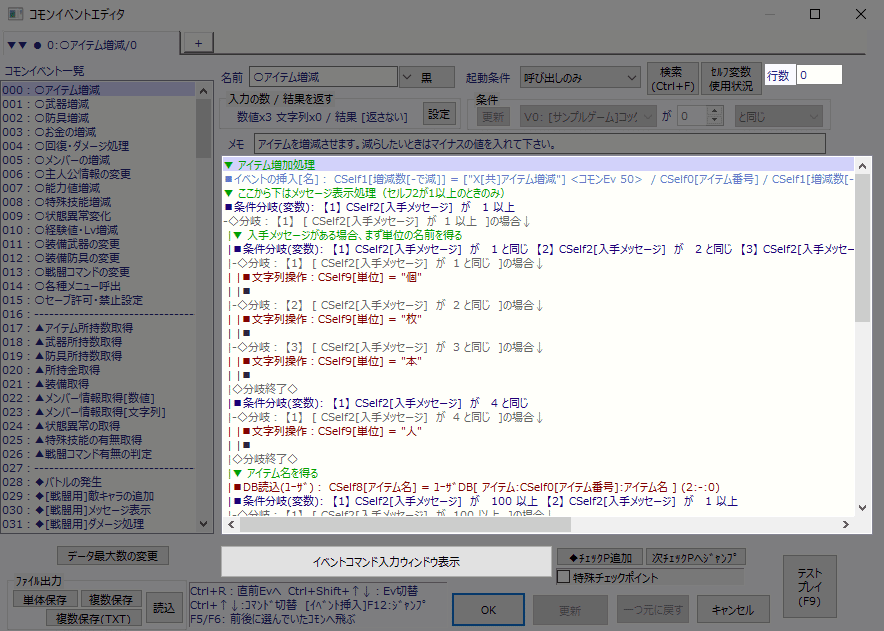Click the 検索 (Ctrl+F) button
The height and width of the screenshot is (631, 884).
(673, 78)
